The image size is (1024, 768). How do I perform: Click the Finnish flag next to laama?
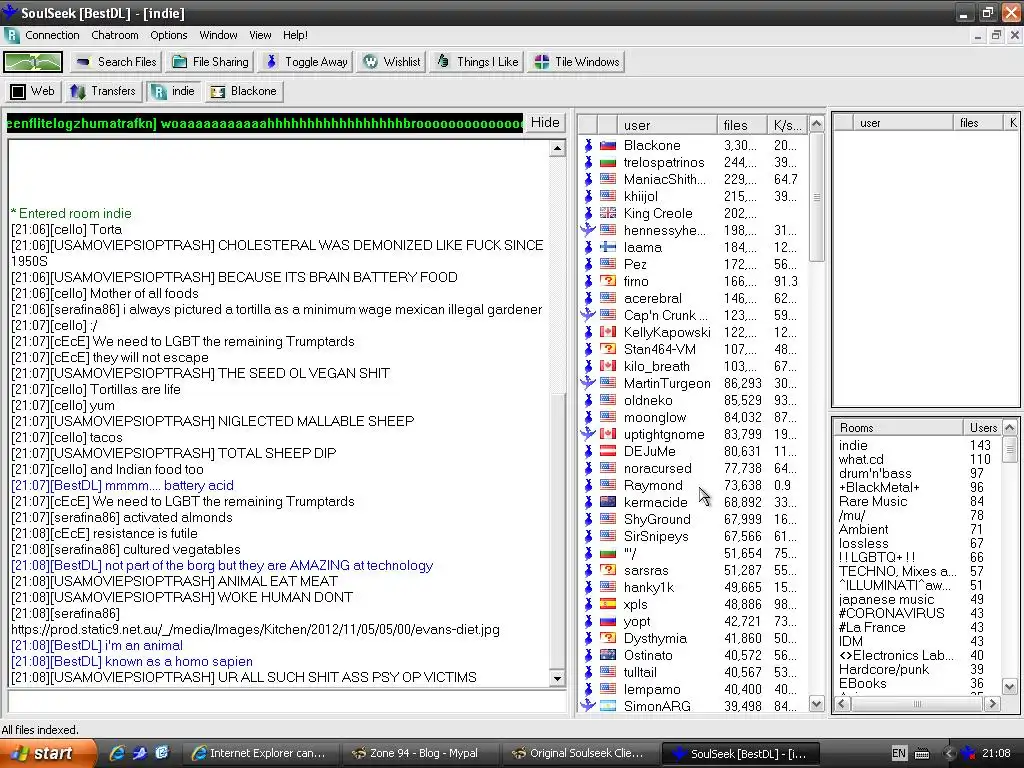(608, 247)
